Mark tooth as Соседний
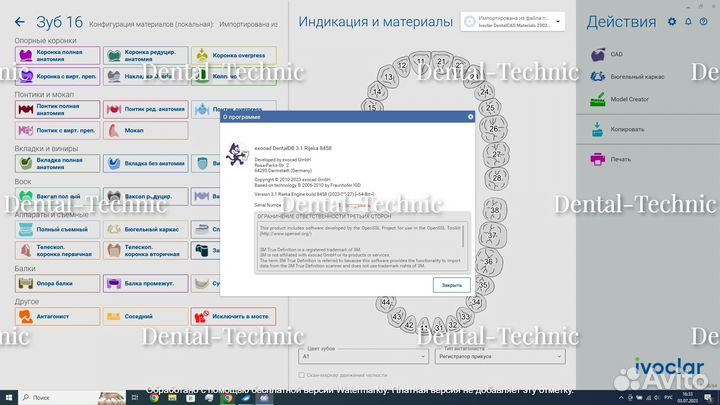Screen dimensions: 720x405 (x=146, y=316)
